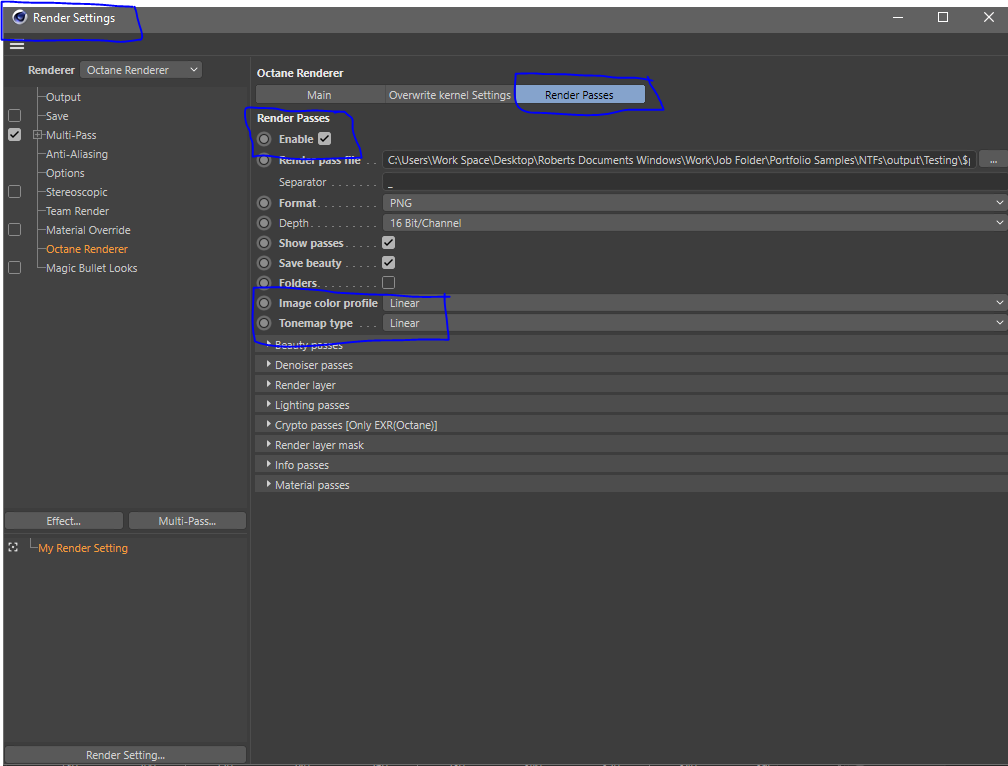Expand the Info passes section
Image resolution: width=1008 pixels, height=766 pixels.
click(x=268, y=464)
